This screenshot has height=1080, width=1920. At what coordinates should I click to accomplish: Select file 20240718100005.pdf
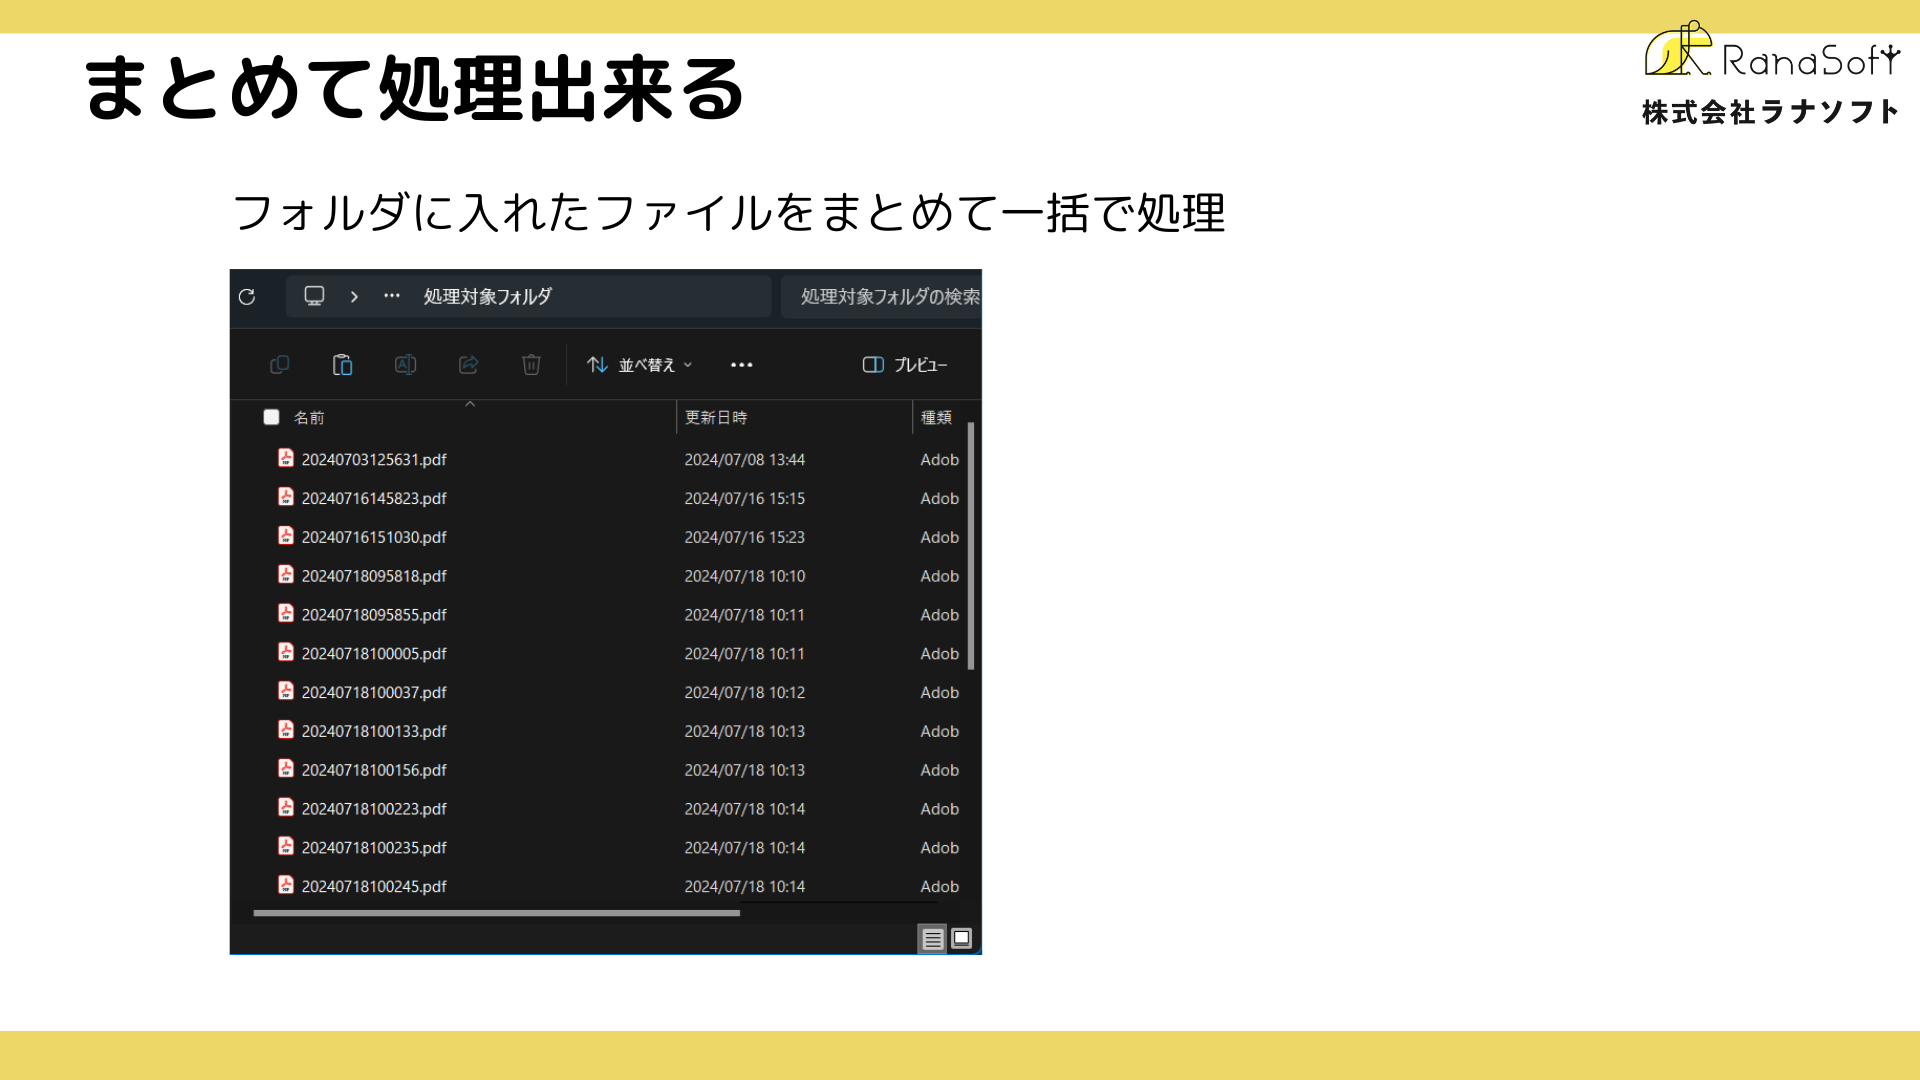click(374, 654)
